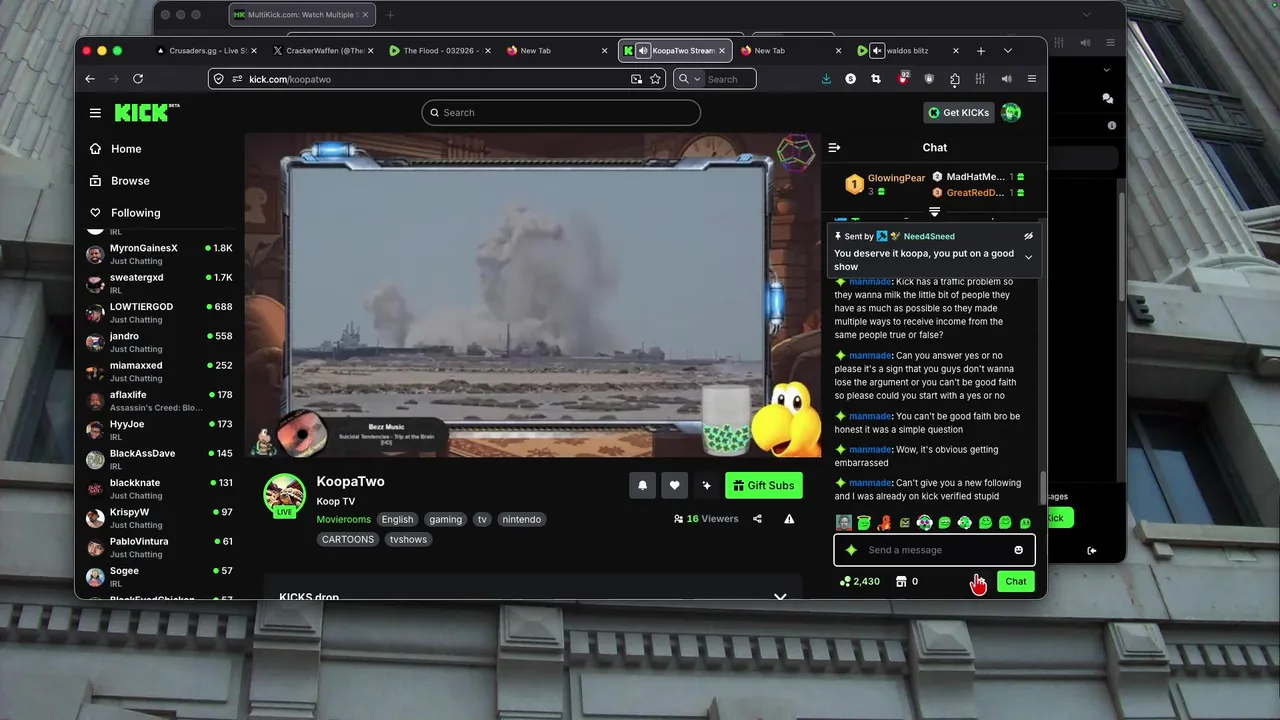The height and width of the screenshot is (720, 1280).
Task: Click the CARTOONS tag
Action: pyautogui.click(x=348, y=540)
